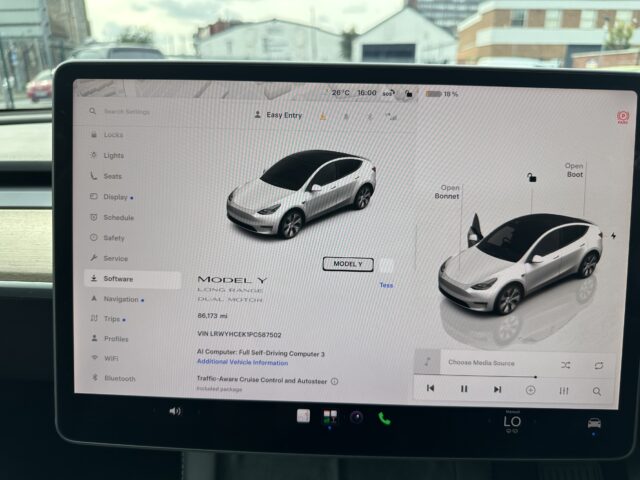Tap the orange alert icon beside Easy Entry

tap(323, 117)
